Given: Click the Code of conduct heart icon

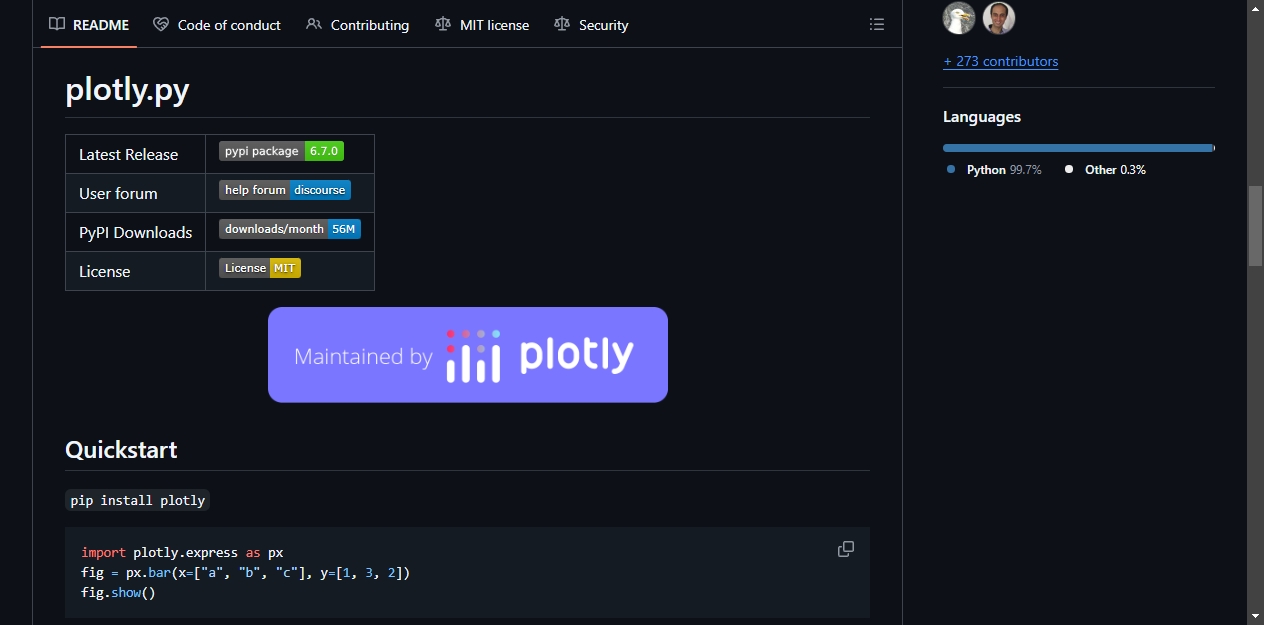Looking at the screenshot, I should point(161,25).
